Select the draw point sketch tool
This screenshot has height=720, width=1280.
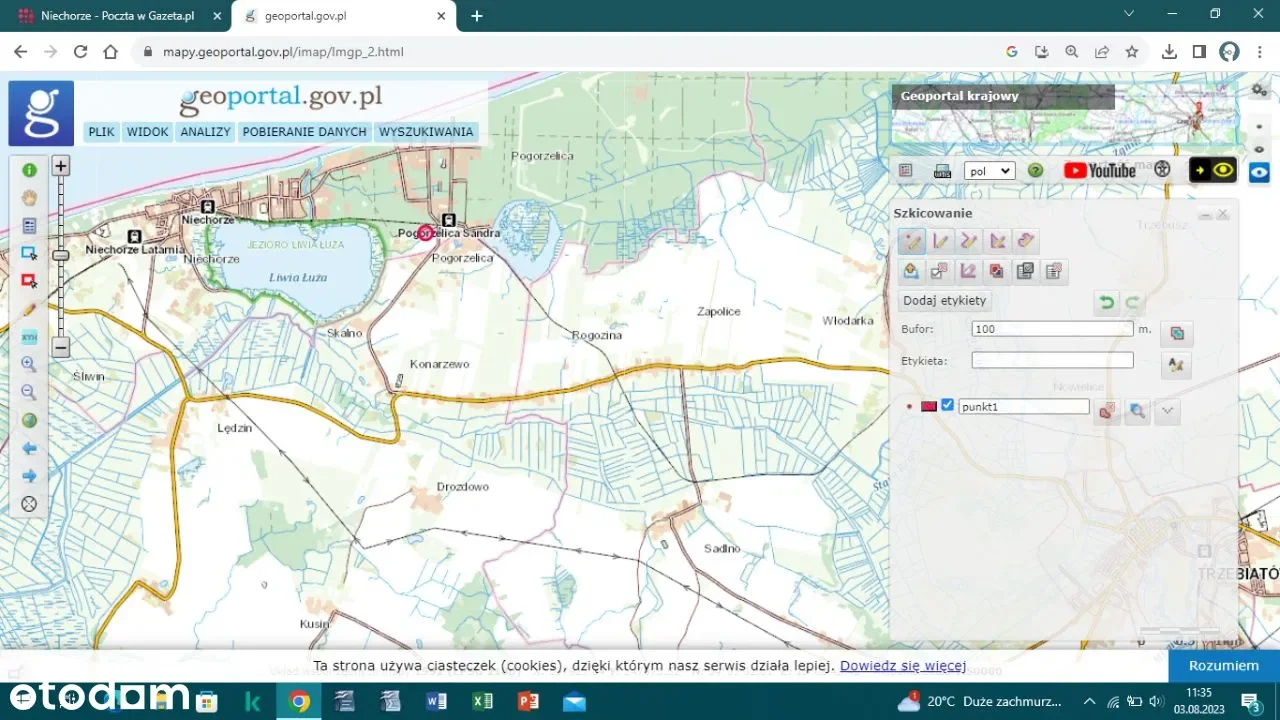(x=911, y=241)
